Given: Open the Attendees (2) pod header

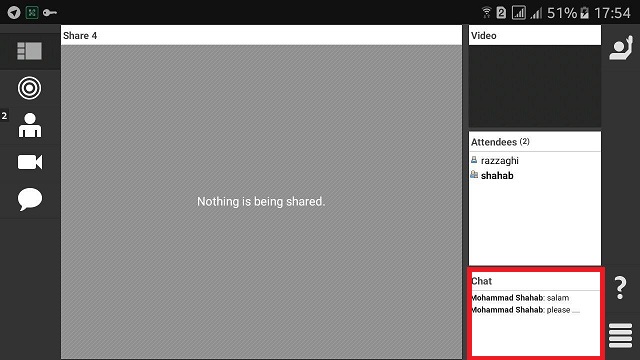Looking at the screenshot, I should pos(500,142).
